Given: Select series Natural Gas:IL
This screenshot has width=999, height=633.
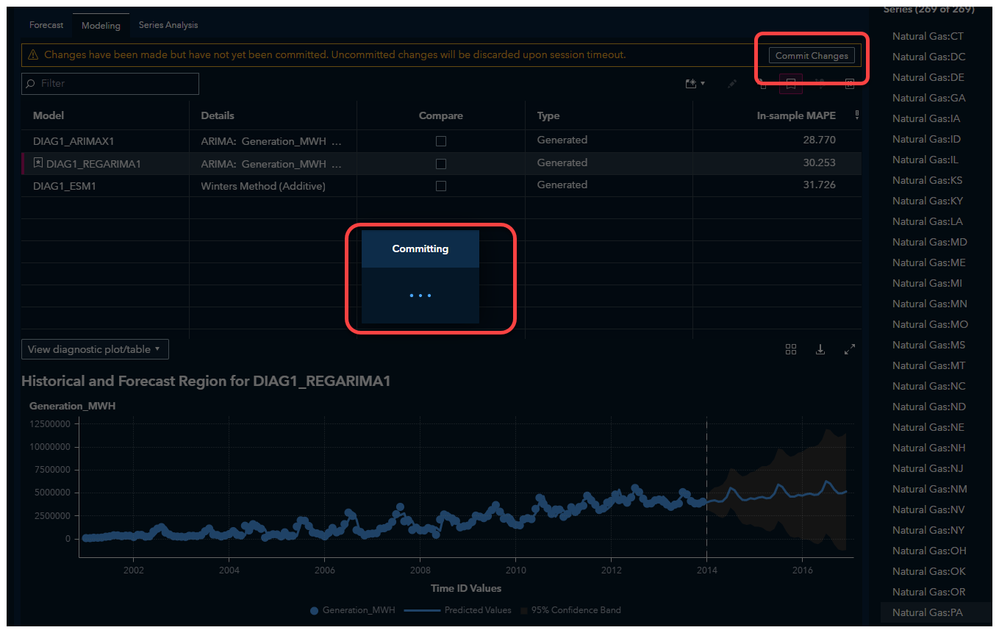Looking at the screenshot, I should [x=925, y=160].
